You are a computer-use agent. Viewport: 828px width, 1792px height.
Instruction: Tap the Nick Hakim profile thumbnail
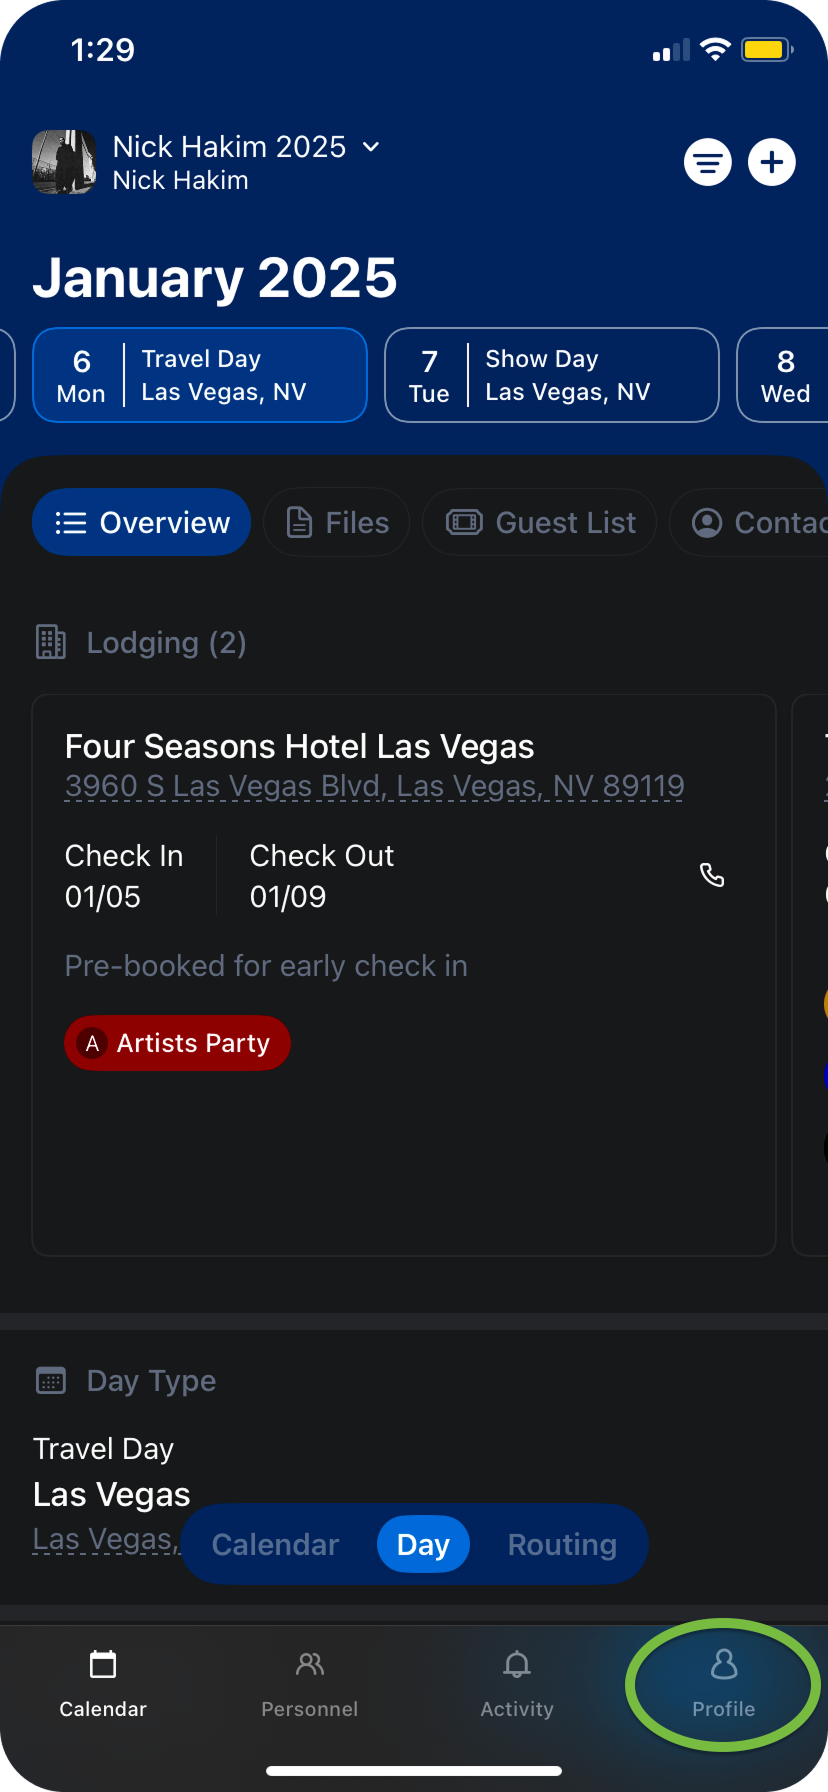click(64, 162)
